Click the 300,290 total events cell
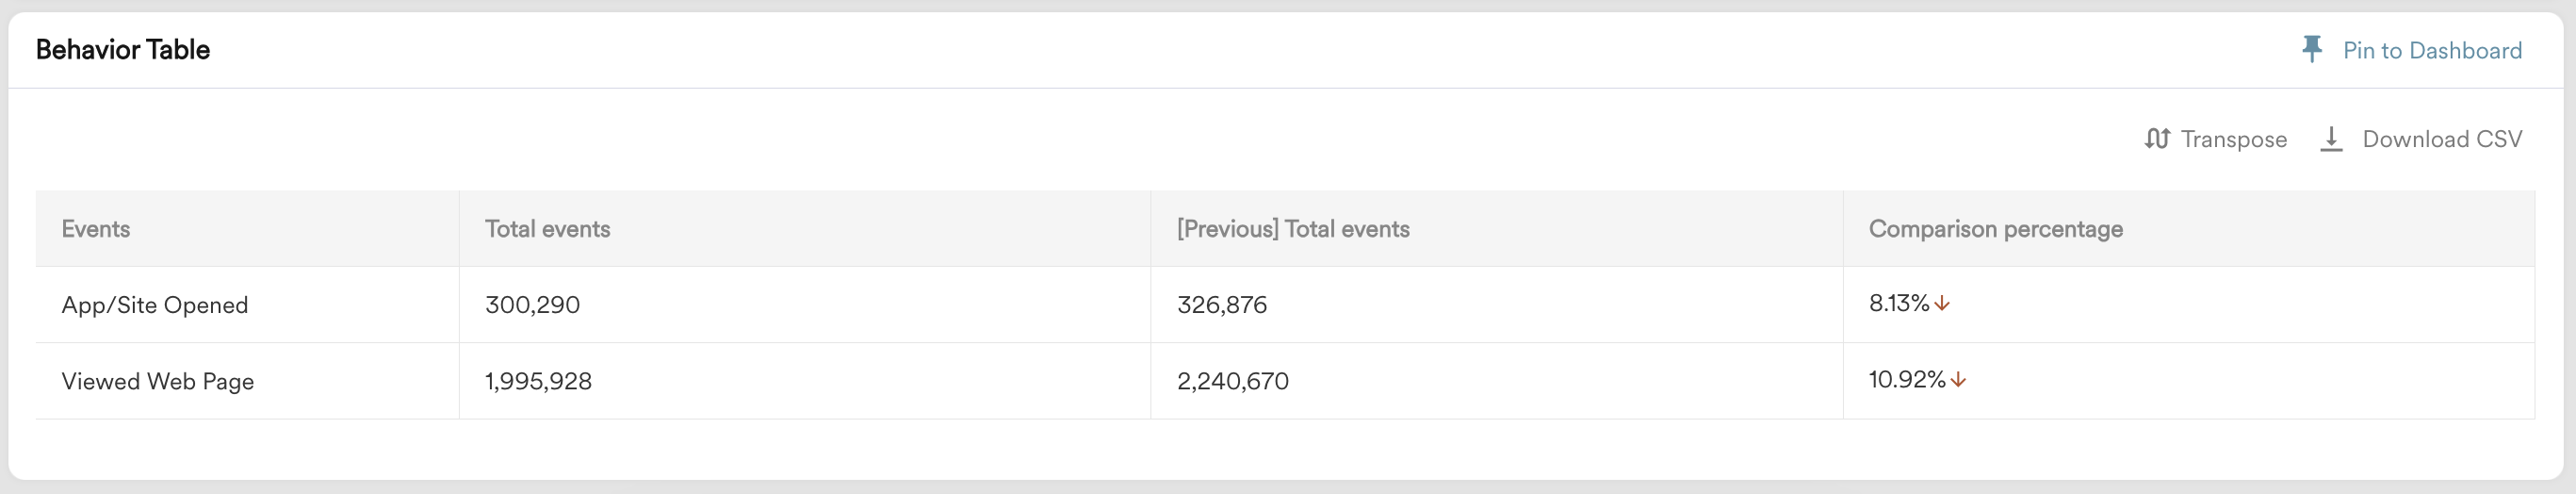Screen dimensions: 2576x494 coord(532,305)
